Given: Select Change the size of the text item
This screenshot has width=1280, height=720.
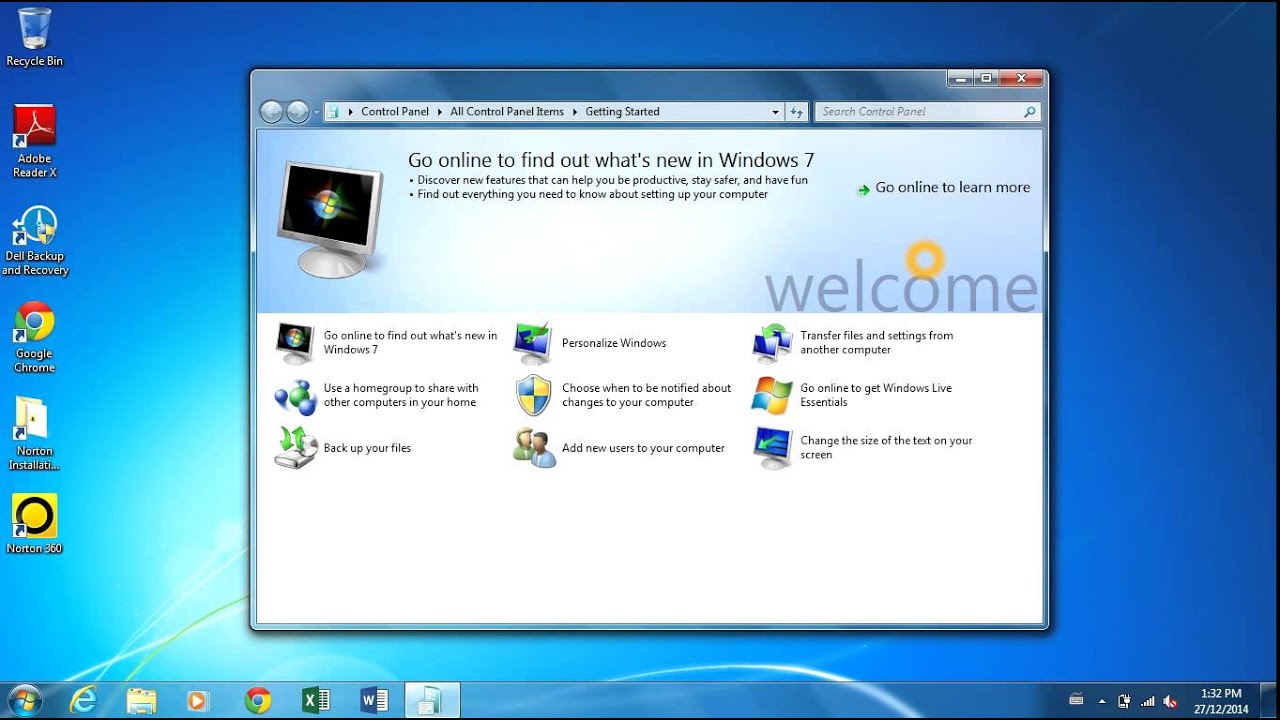Looking at the screenshot, I should pyautogui.click(x=863, y=448).
